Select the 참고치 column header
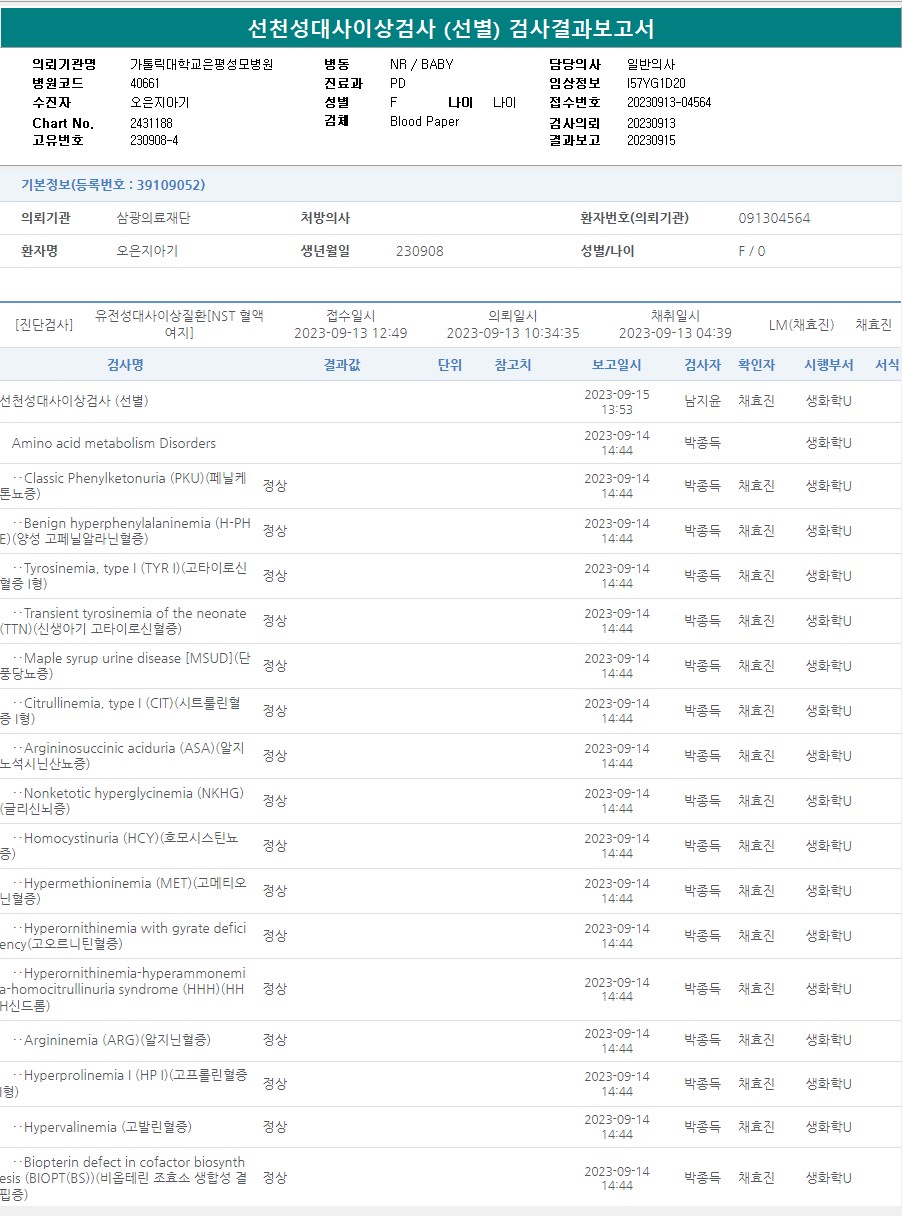Screen dimensions: 902x1216 coord(513,365)
